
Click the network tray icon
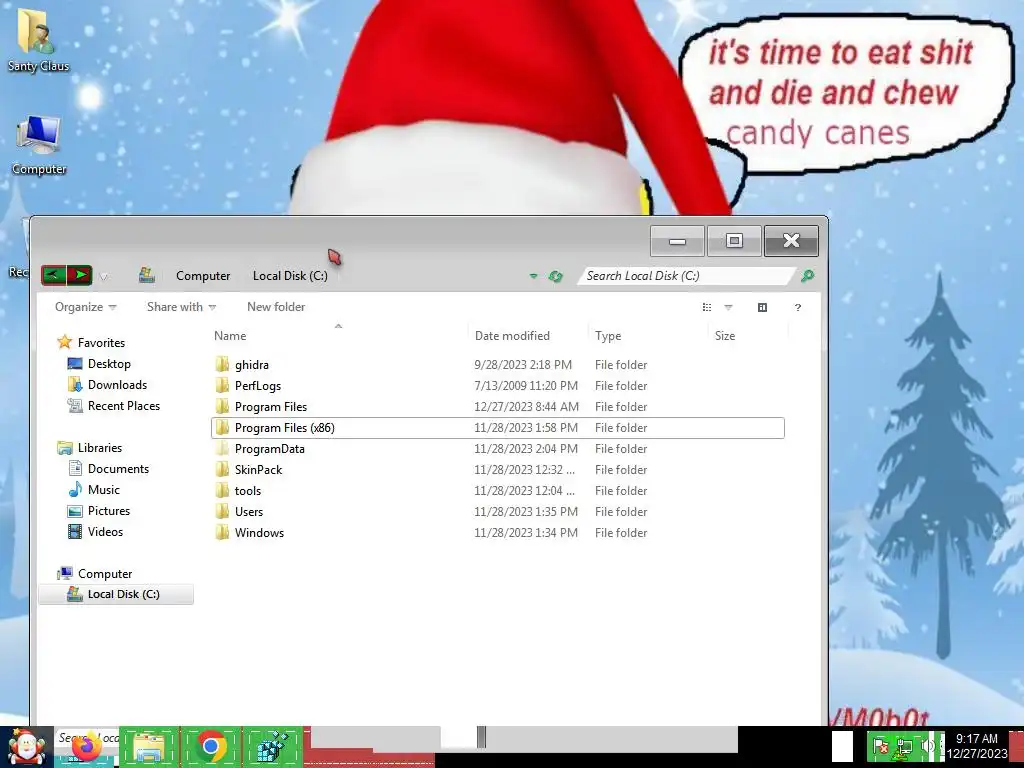[904, 746]
